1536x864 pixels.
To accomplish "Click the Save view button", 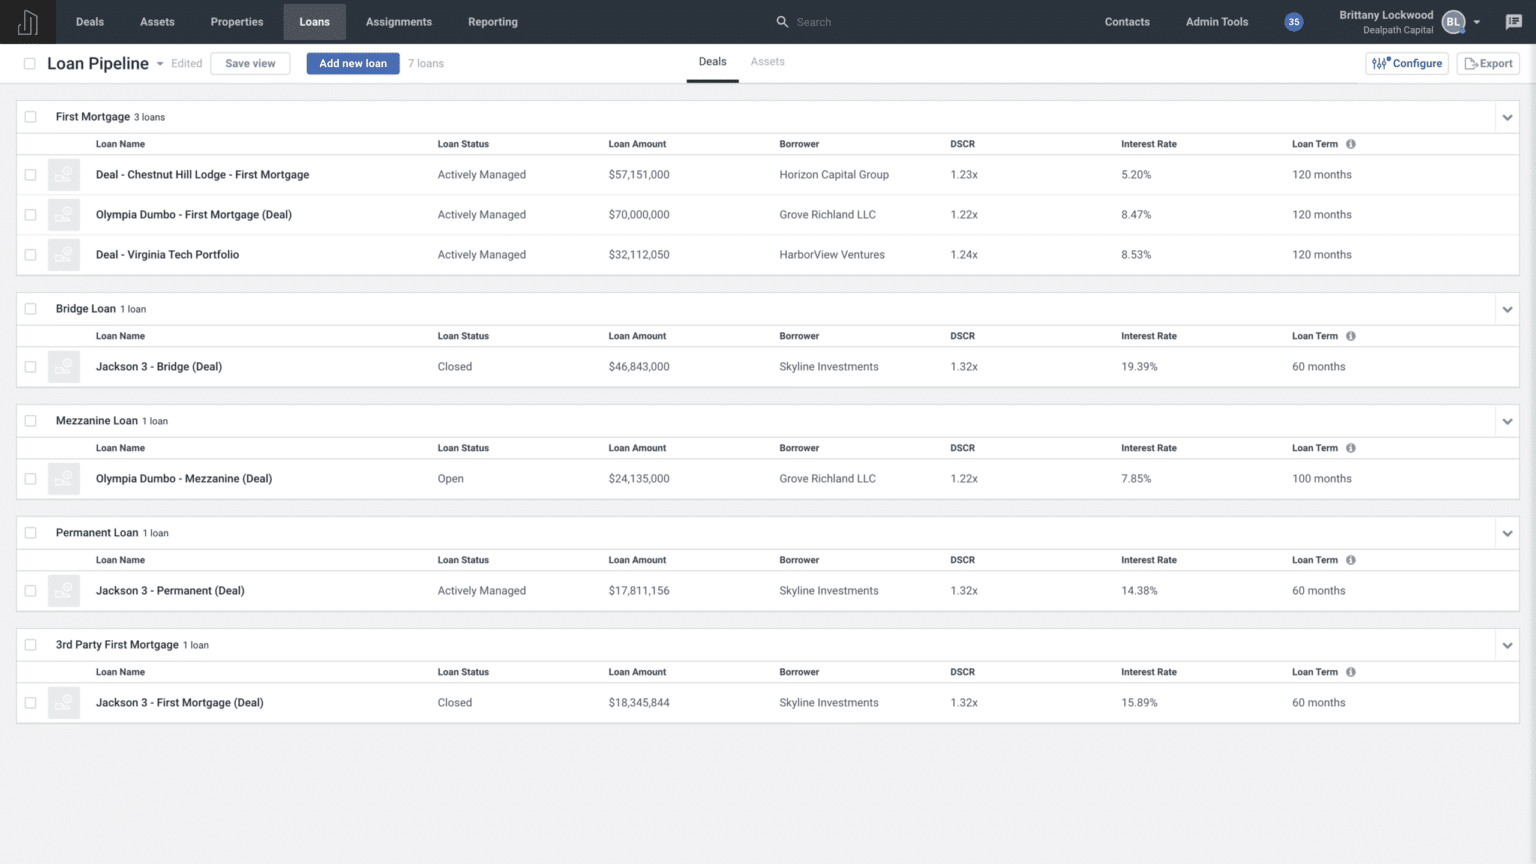I will 250,63.
